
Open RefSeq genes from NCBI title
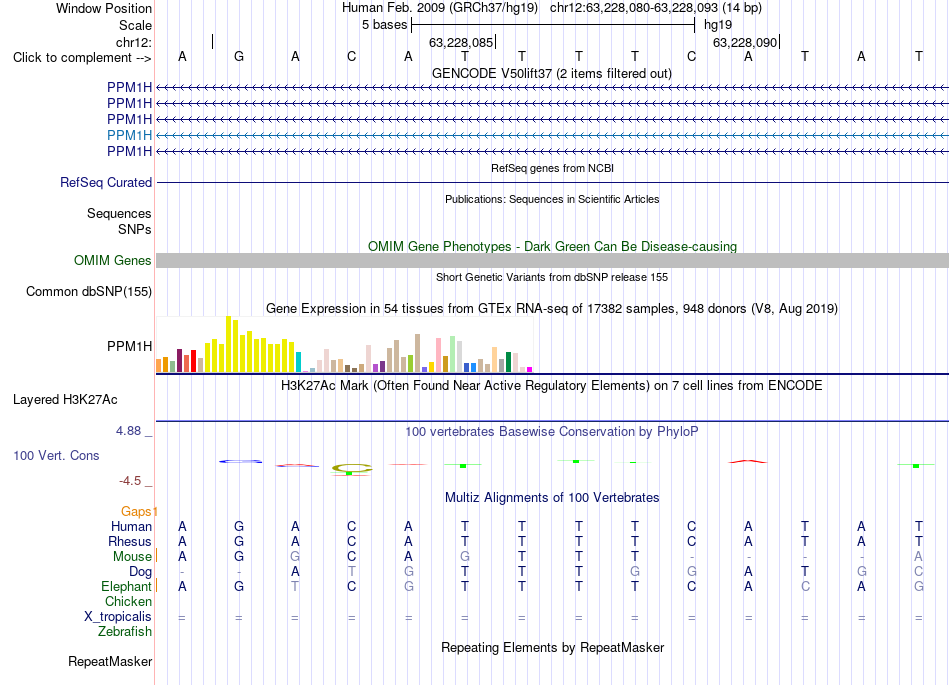click(552, 168)
